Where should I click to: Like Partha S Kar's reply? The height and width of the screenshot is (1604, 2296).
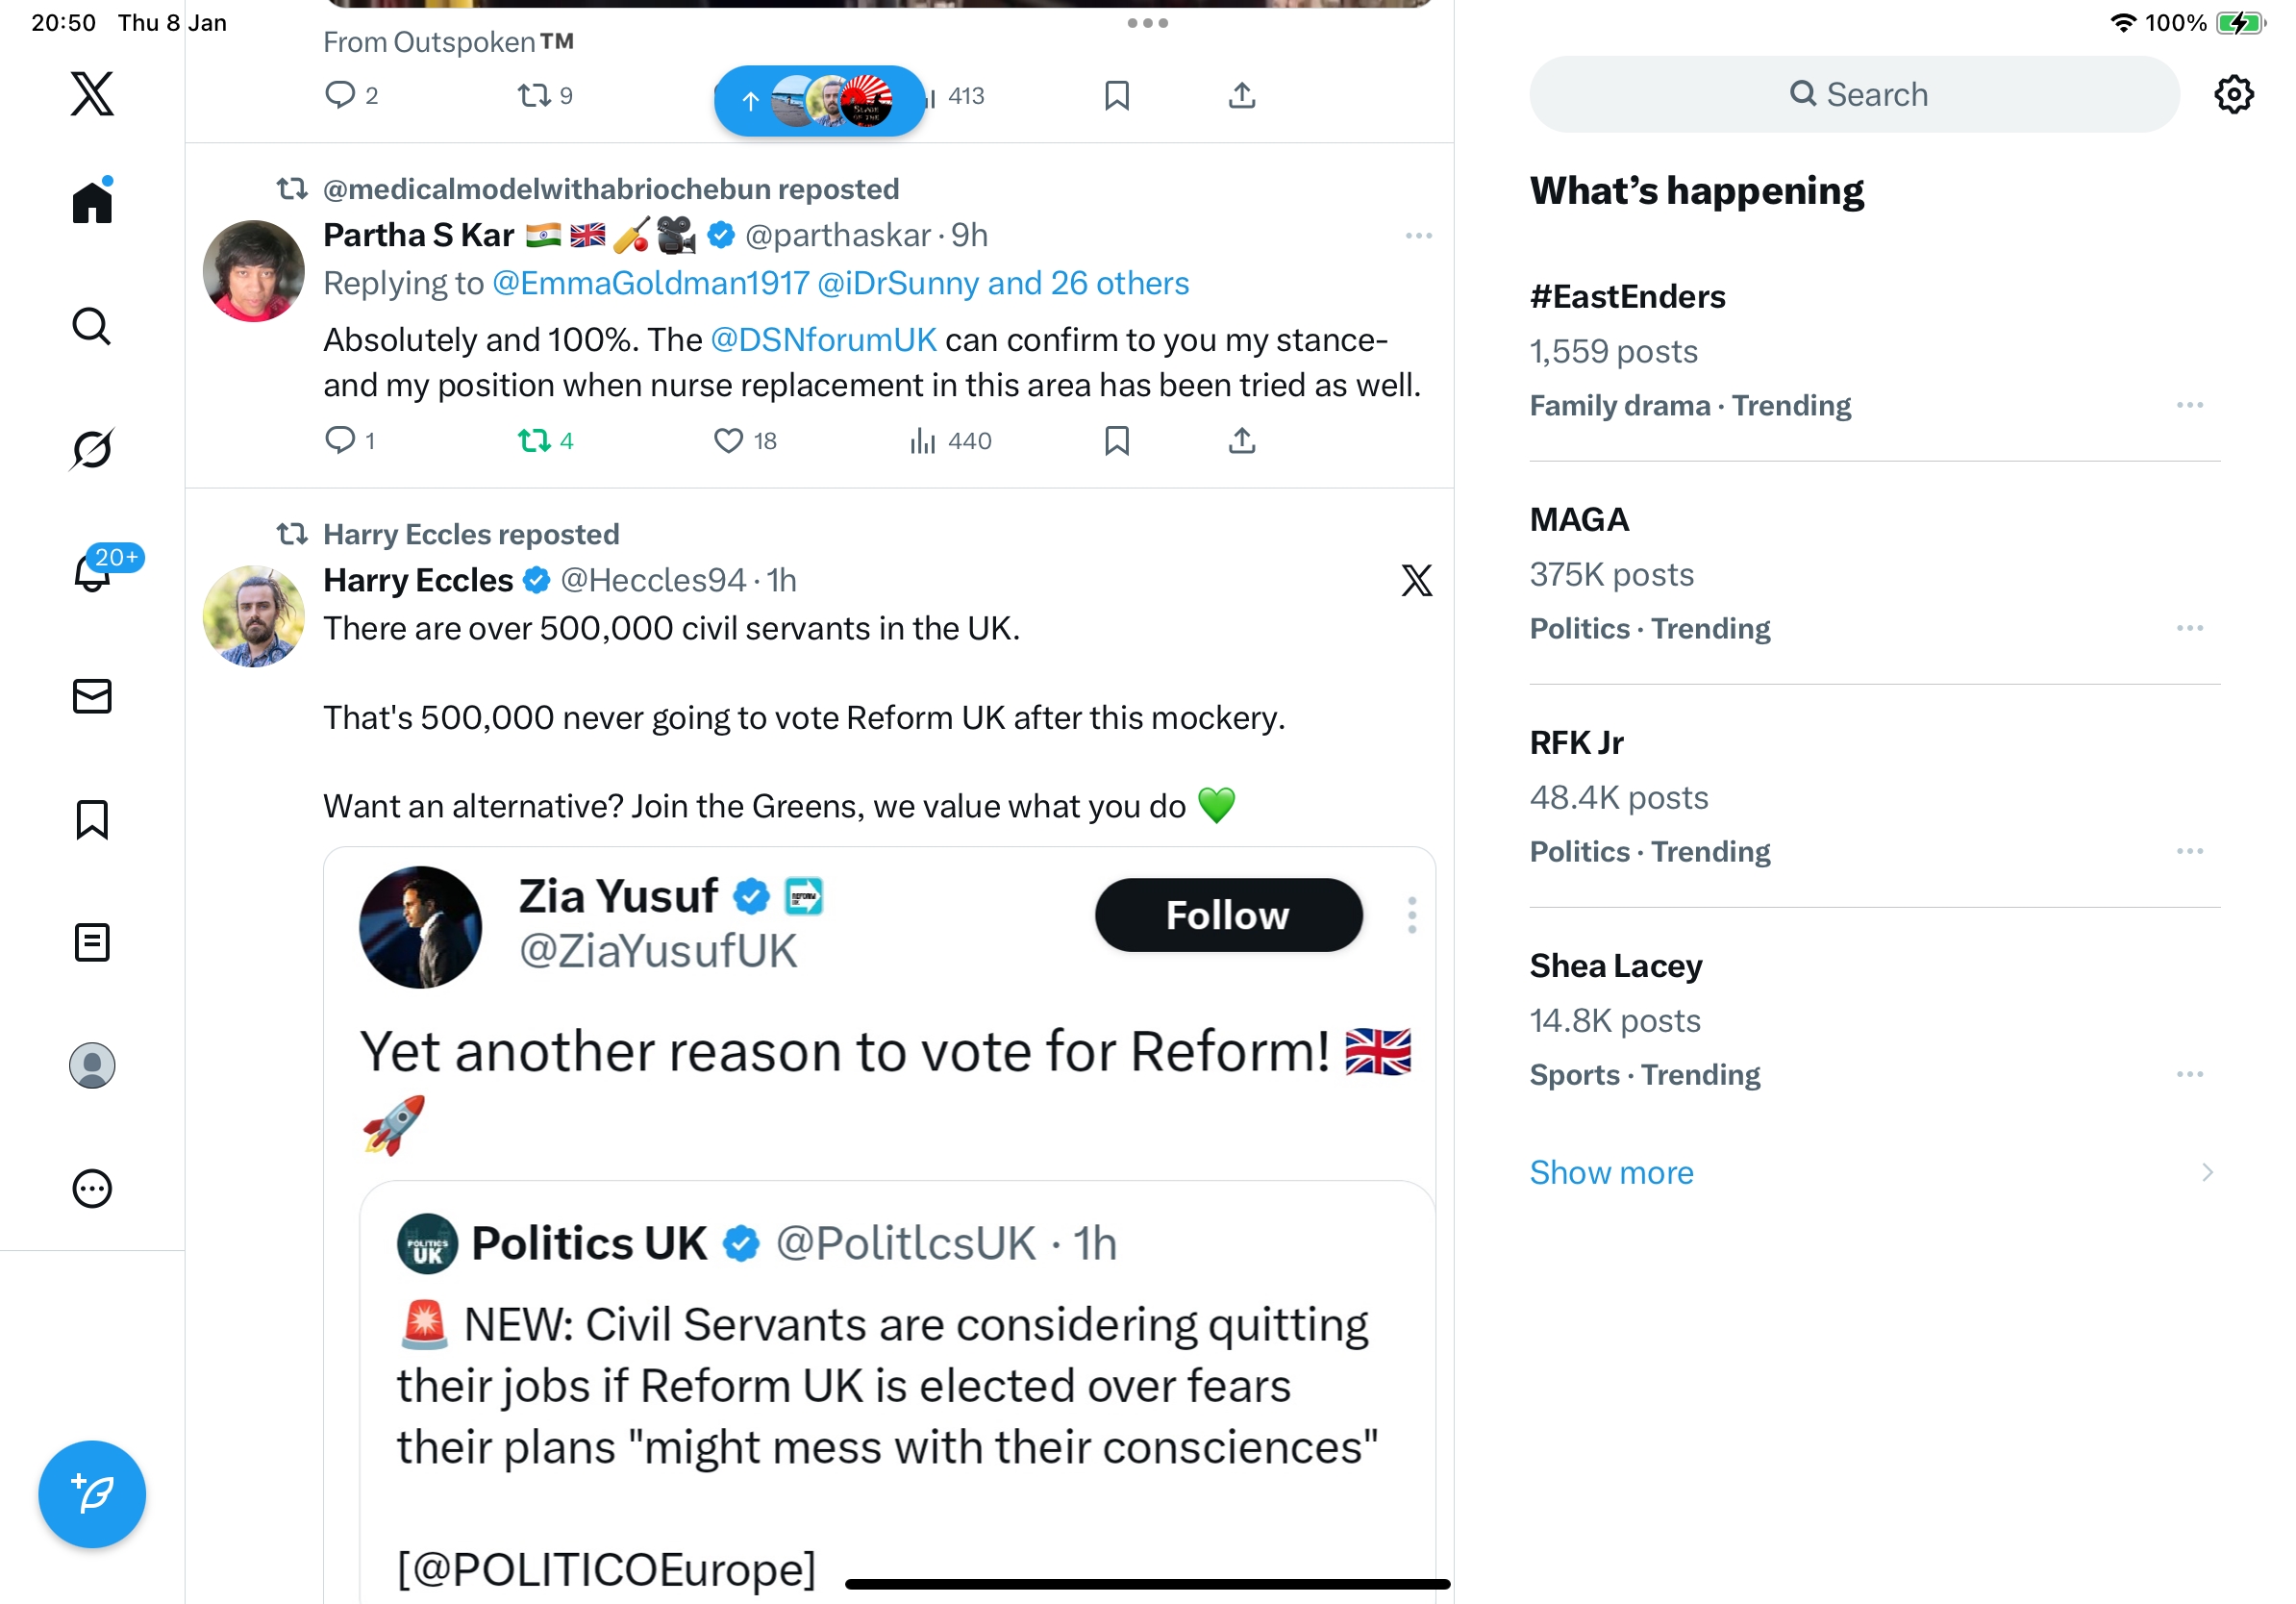(x=728, y=441)
